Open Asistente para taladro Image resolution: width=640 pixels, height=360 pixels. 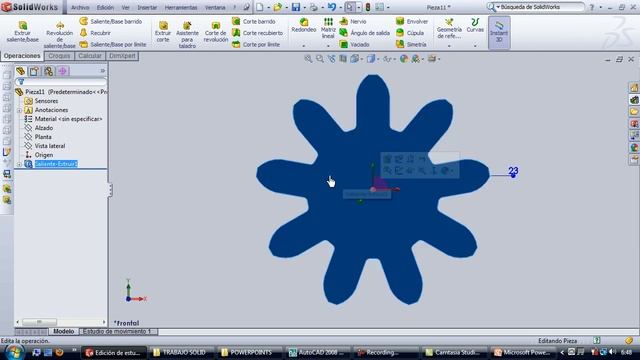pyautogui.click(x=187, y=35)
